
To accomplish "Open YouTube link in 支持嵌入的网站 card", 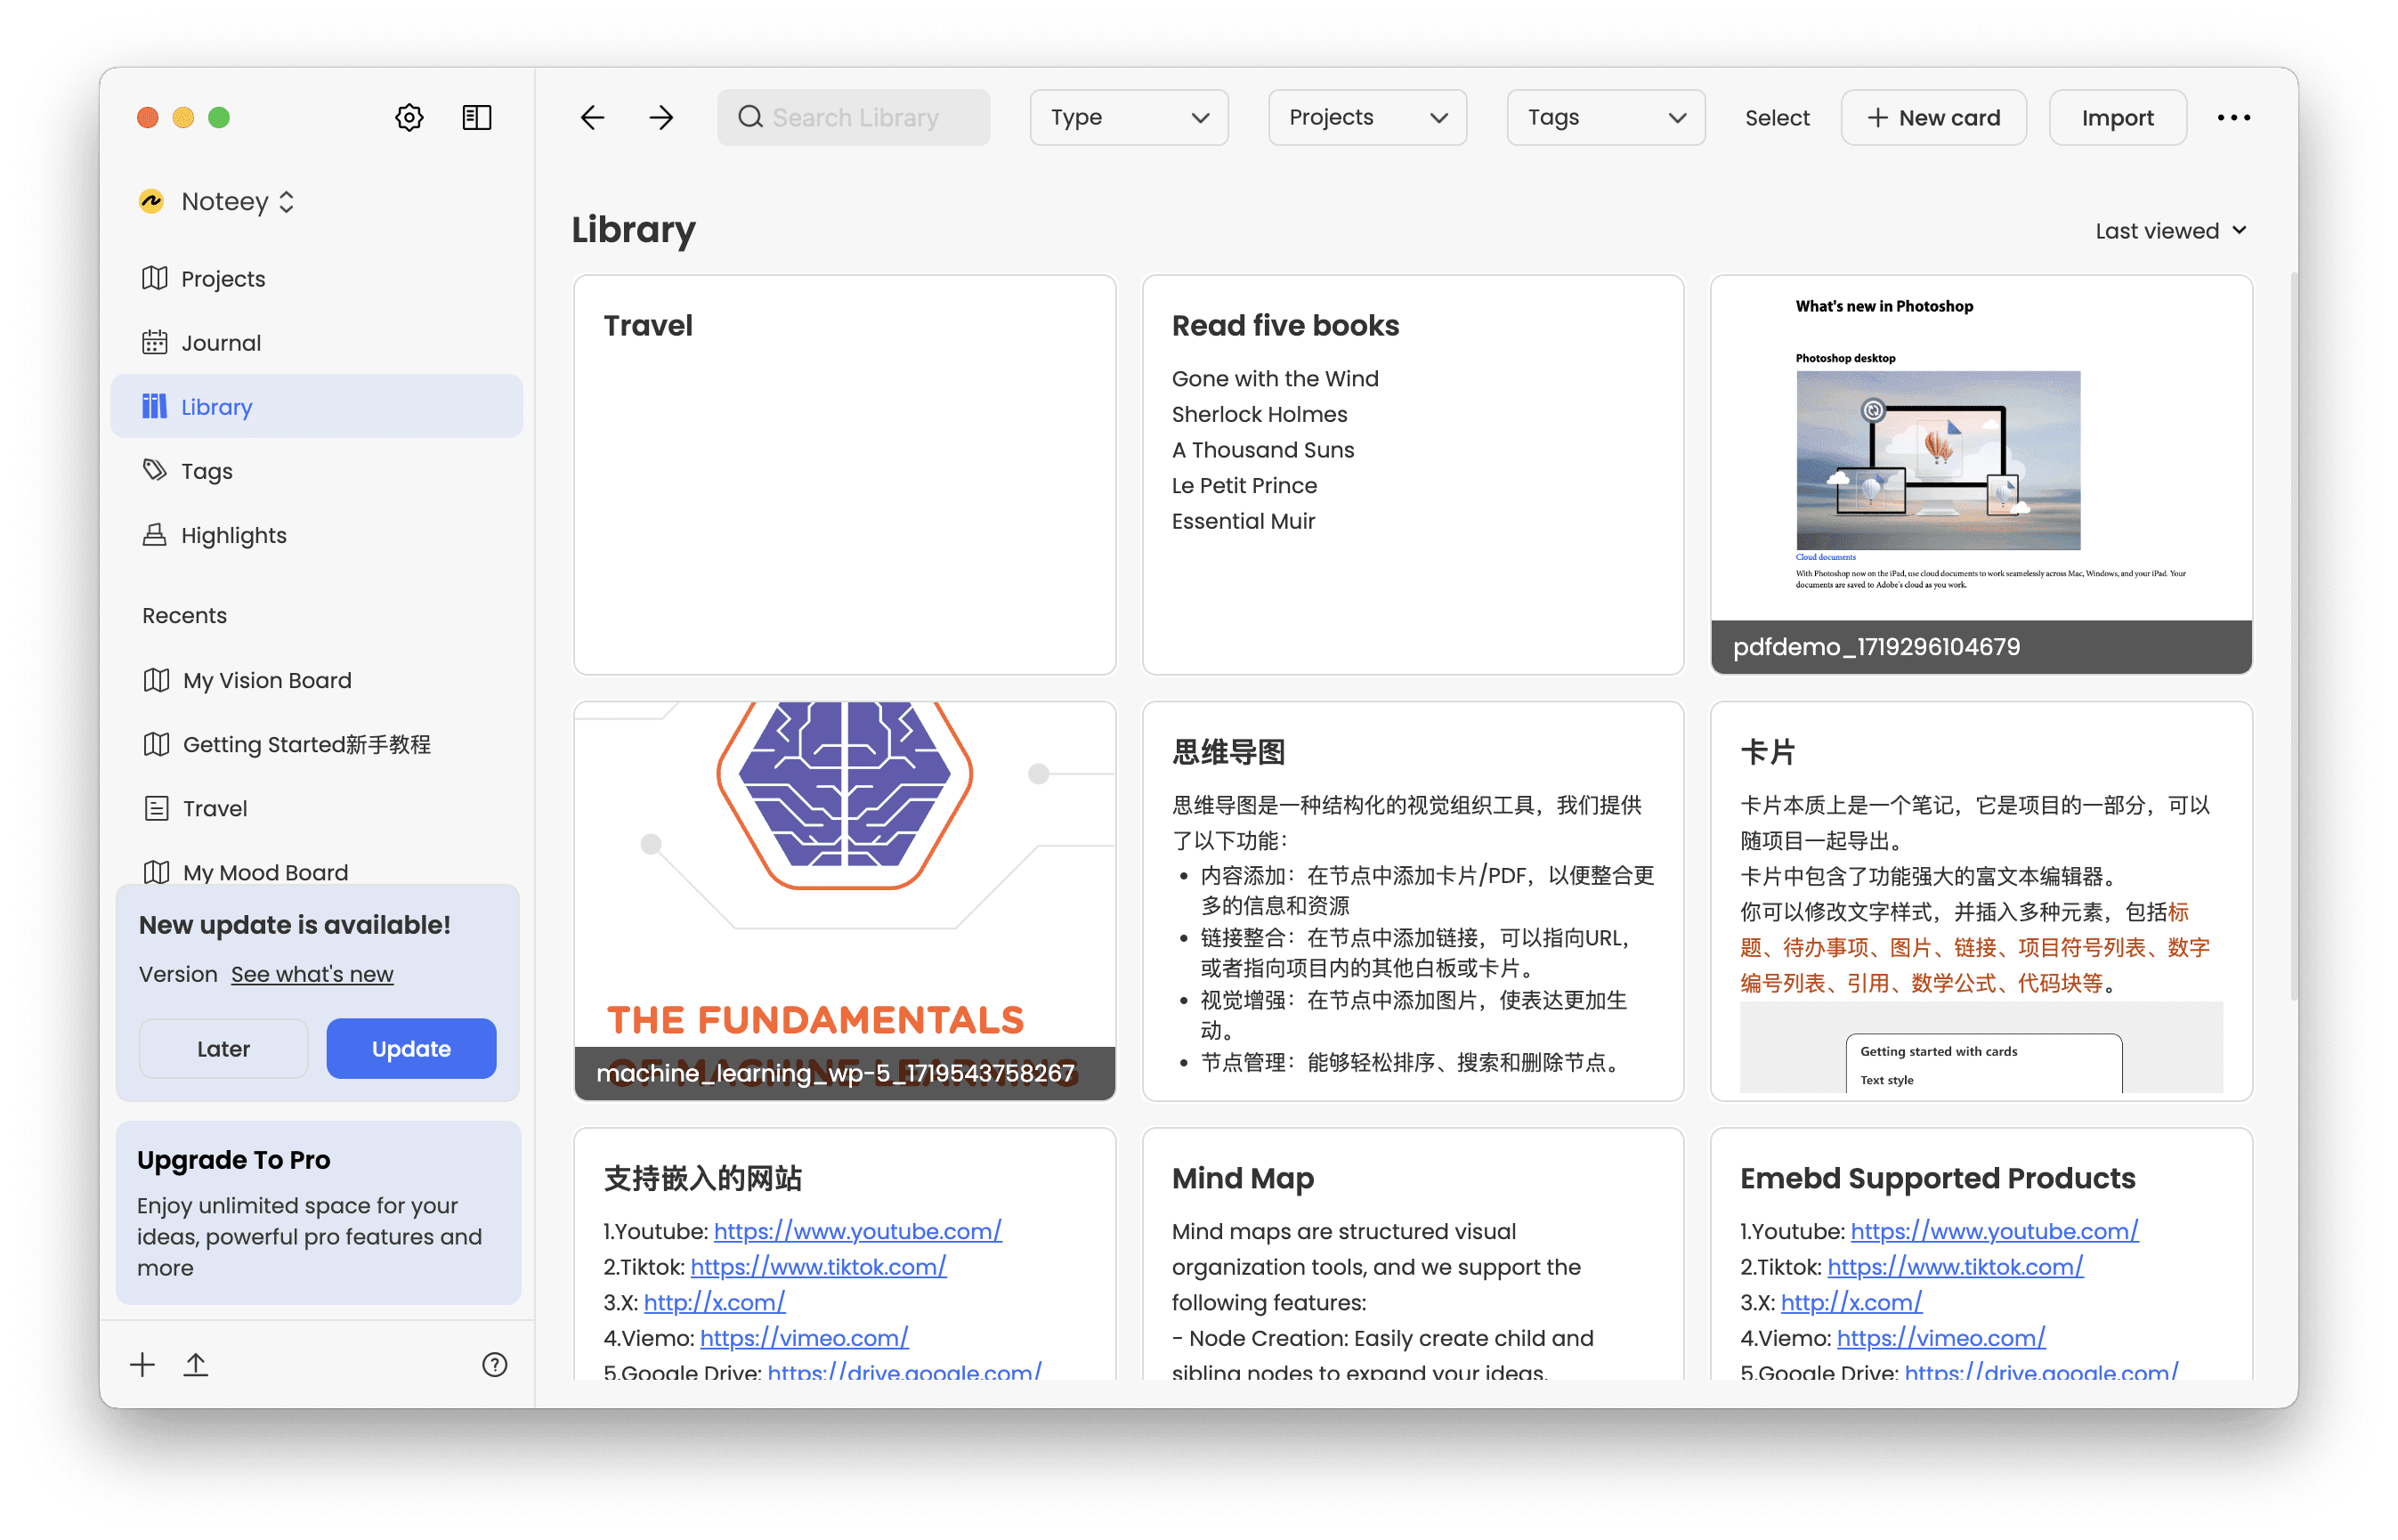I will [857, 1231].
